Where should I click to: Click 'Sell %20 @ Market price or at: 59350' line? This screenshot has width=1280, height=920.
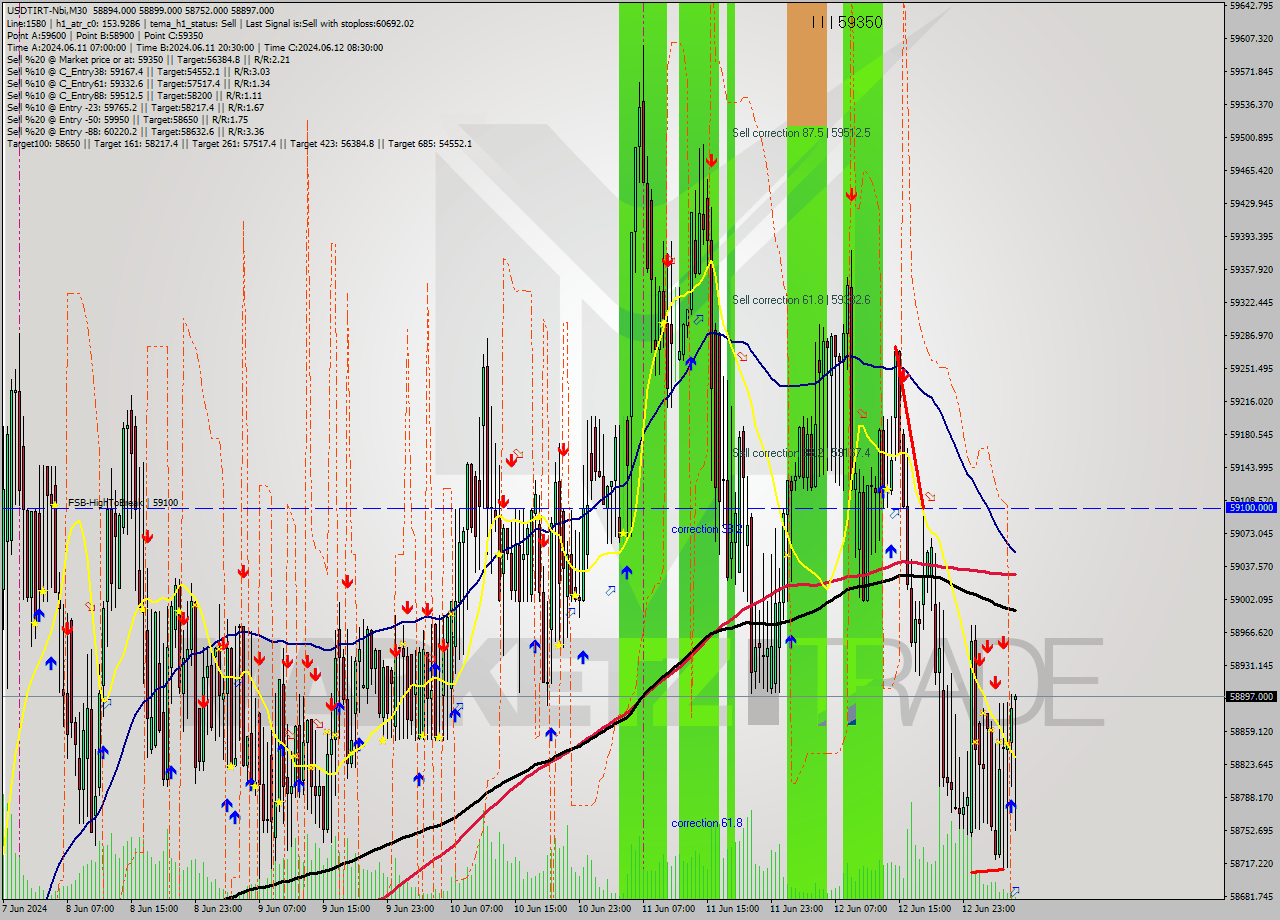click(148, 59)
